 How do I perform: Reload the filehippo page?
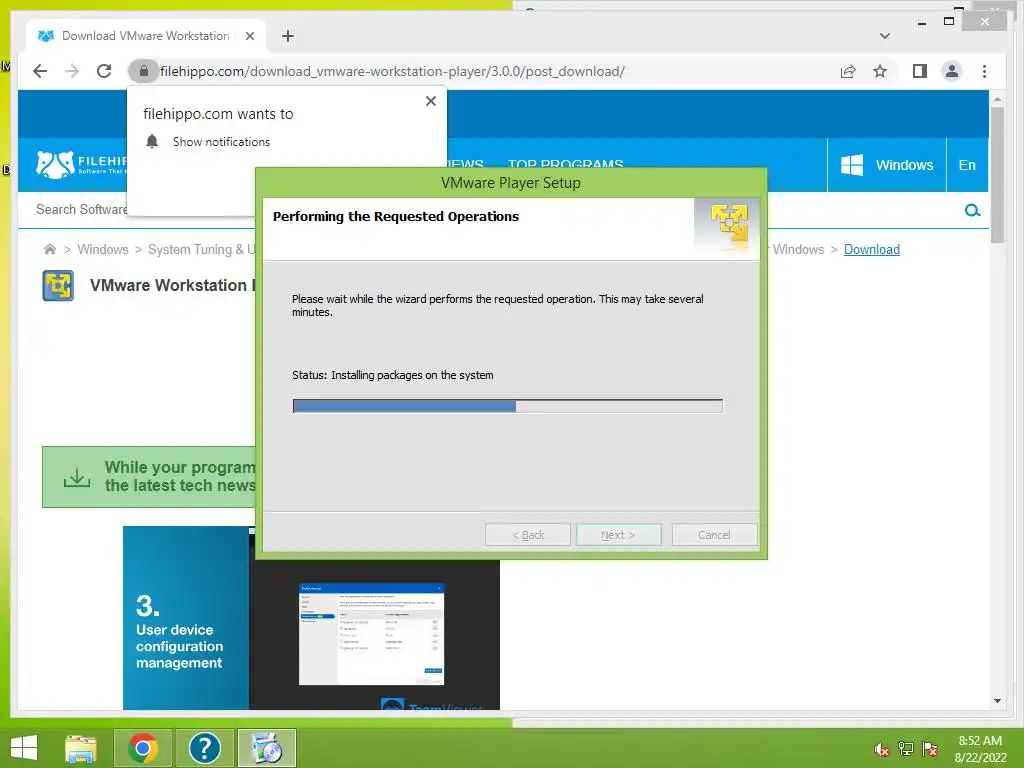pos(104,71)
